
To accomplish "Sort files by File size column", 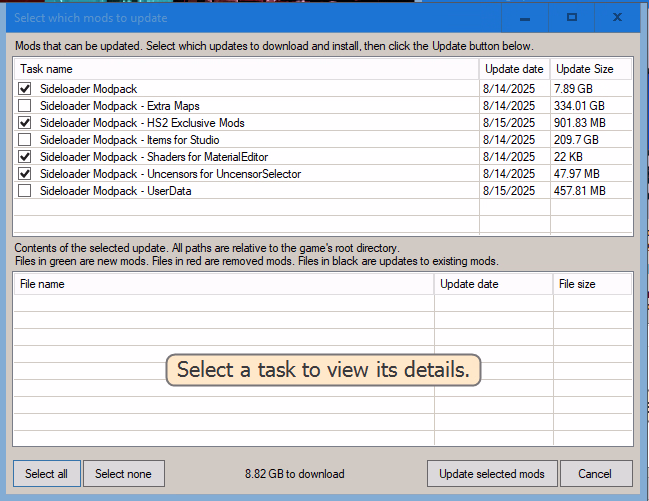I will [x=592, y=284].
